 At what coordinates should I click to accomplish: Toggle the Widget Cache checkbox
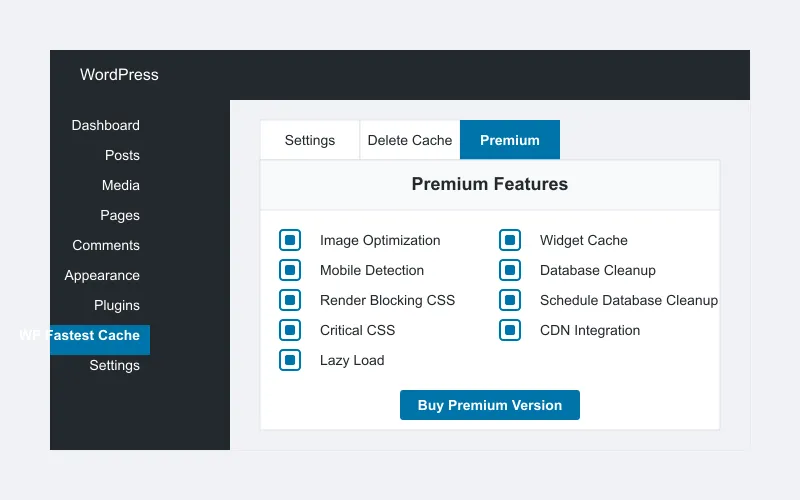coord(510,240)
